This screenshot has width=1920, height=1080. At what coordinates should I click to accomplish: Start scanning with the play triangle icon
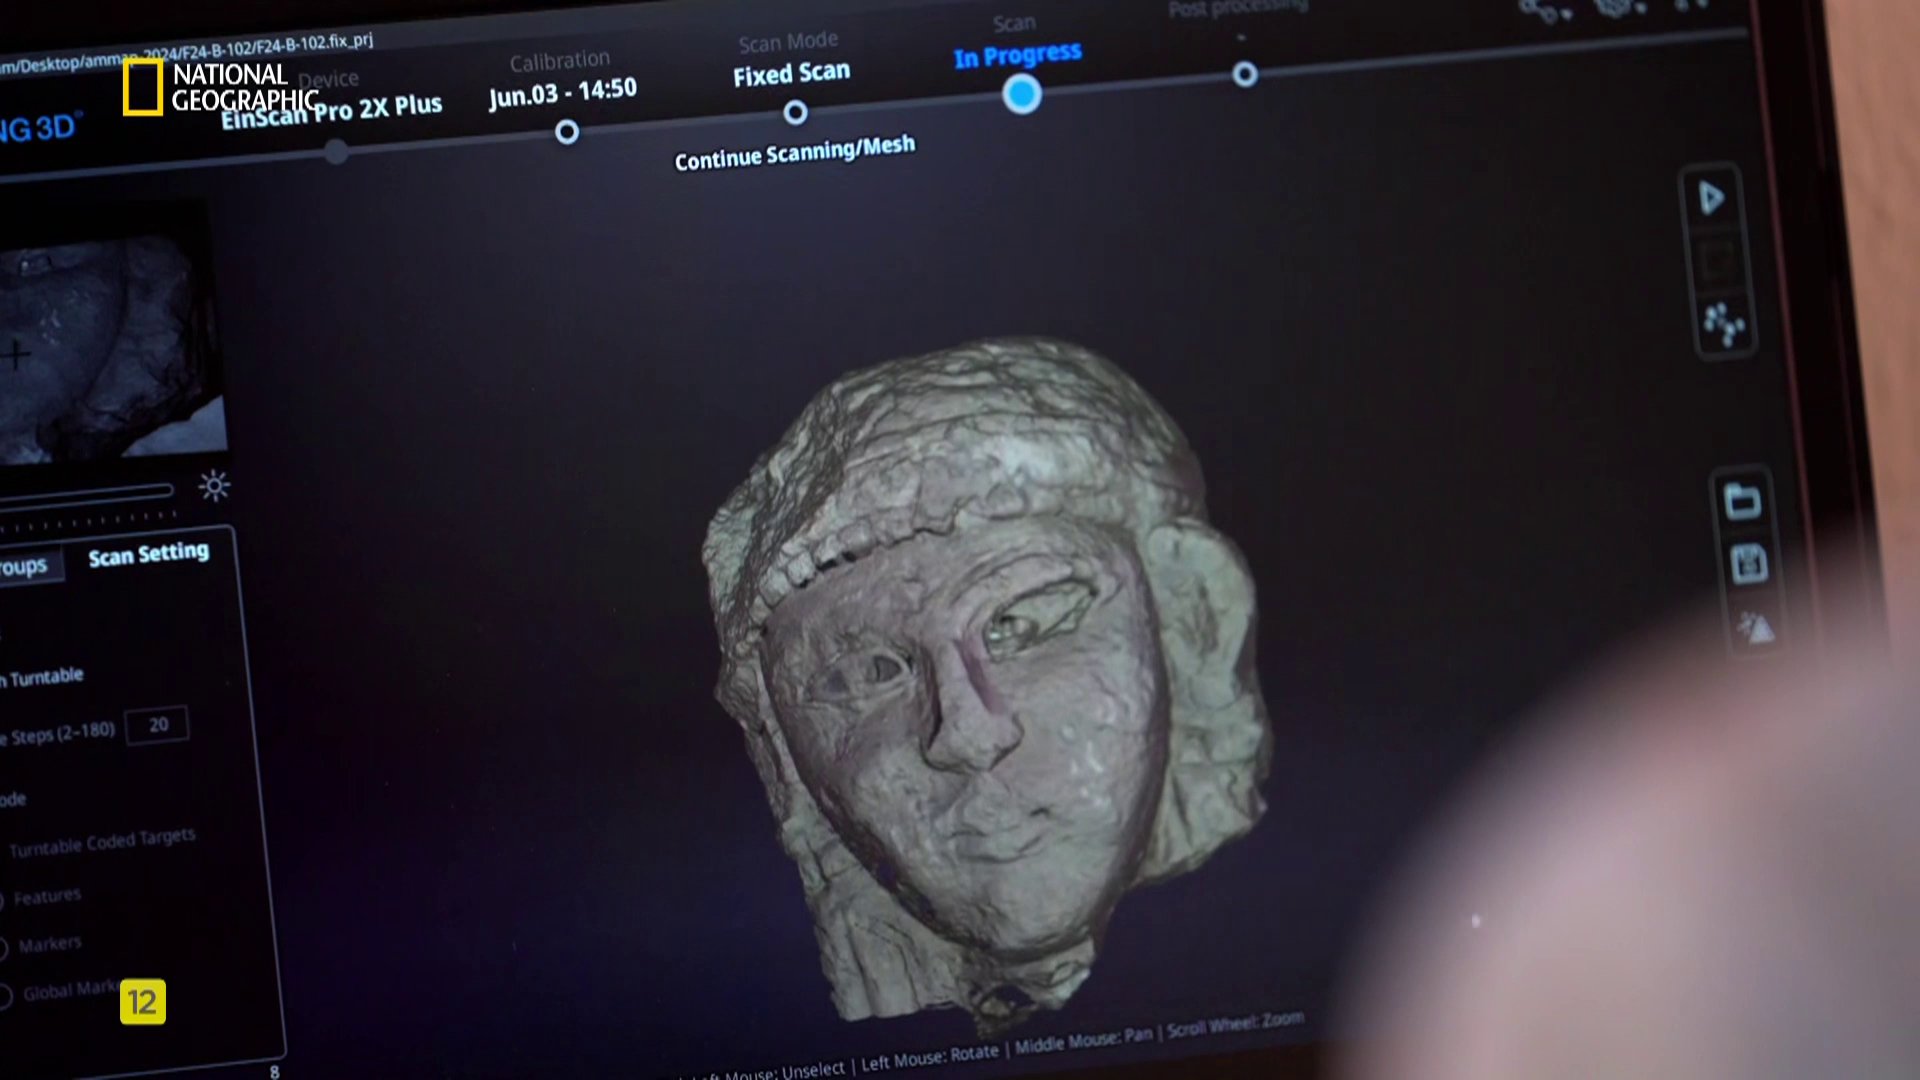1711,198
